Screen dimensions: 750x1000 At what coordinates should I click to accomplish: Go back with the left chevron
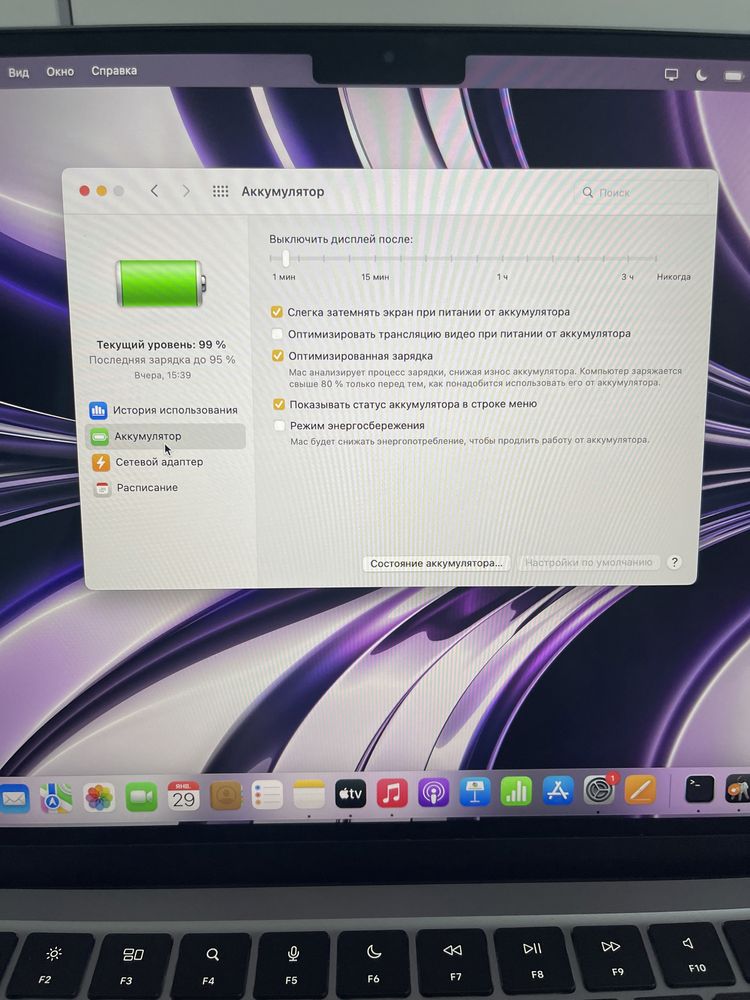coord(154,191)
